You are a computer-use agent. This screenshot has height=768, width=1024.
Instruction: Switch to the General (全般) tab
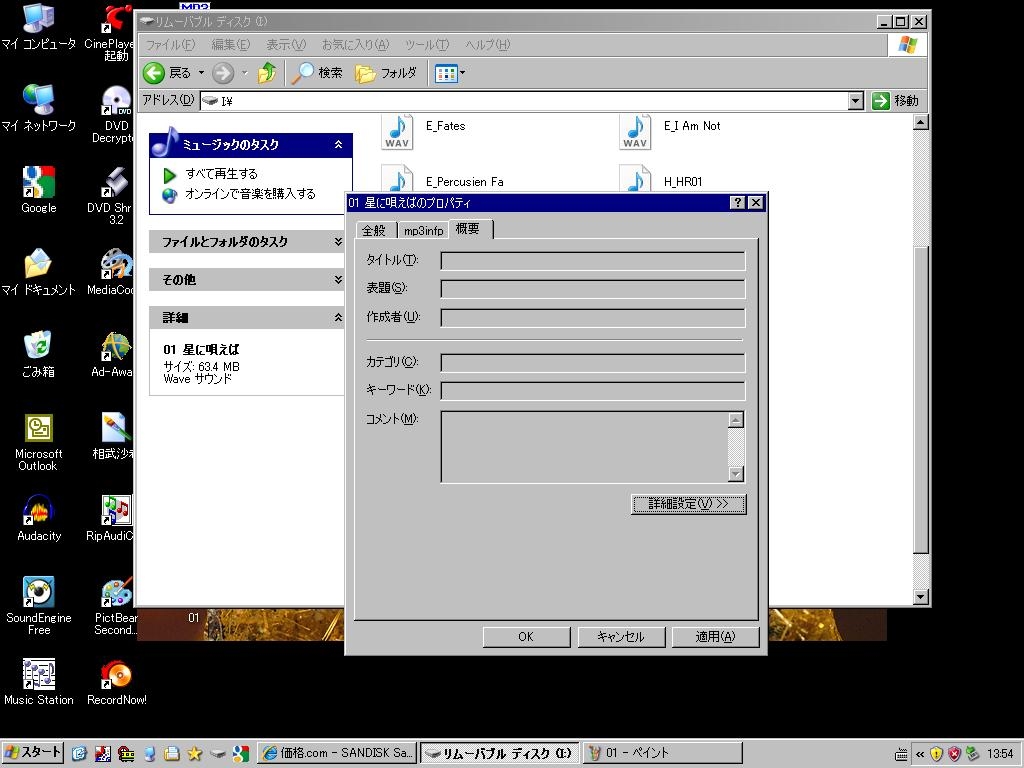tap(374, 231)
